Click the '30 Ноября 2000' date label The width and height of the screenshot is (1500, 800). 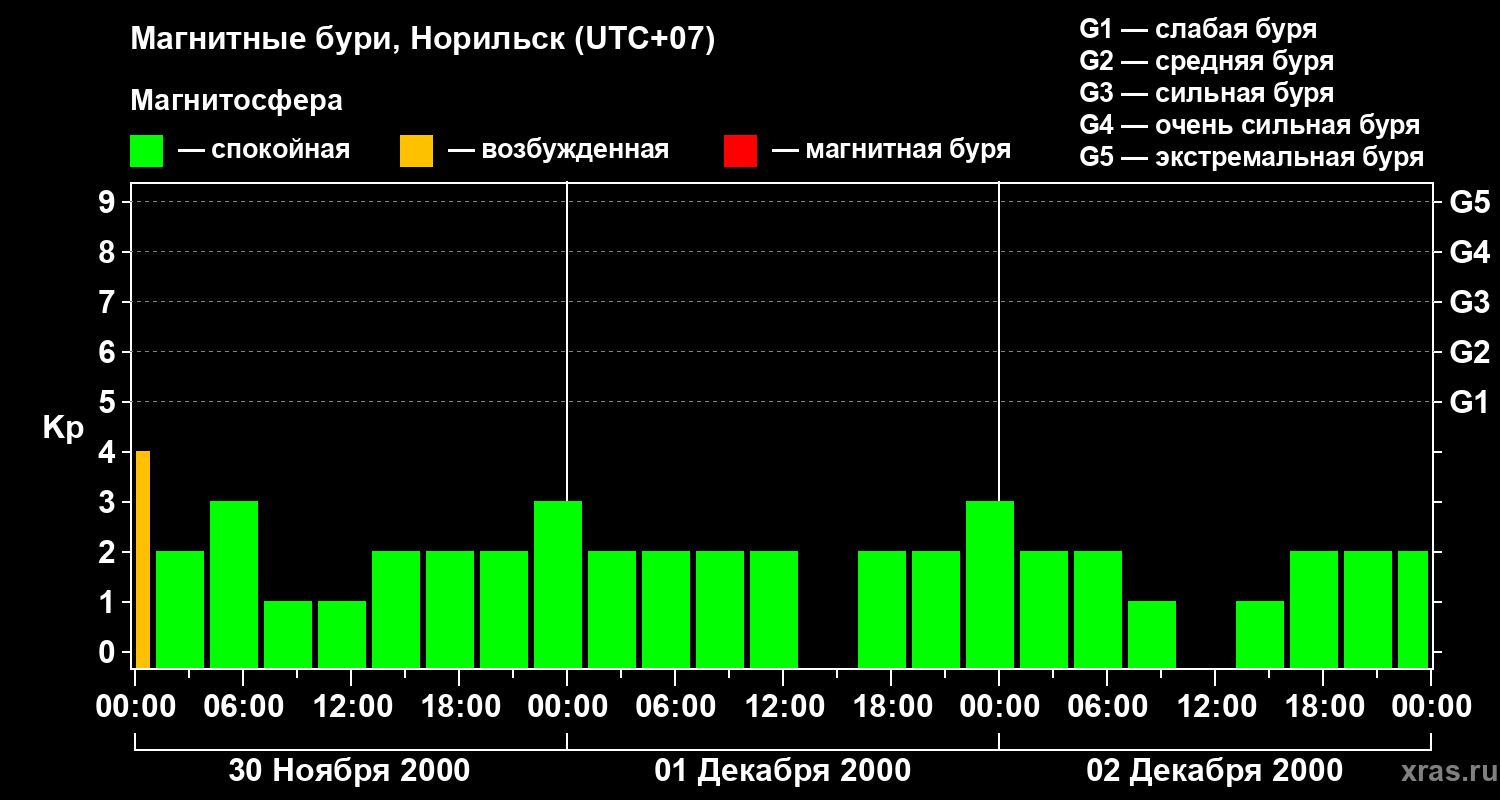pyautogui.click(x=349, y=771)
